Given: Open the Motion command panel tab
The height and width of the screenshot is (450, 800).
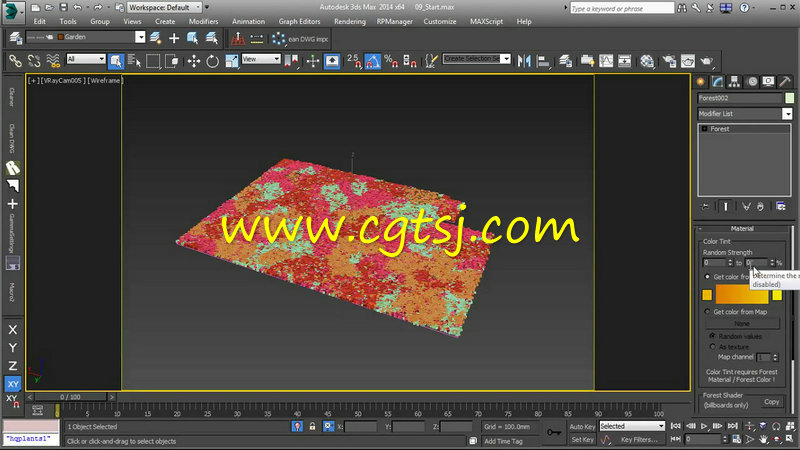Looking at the screenshot, I should coord(752,82).
